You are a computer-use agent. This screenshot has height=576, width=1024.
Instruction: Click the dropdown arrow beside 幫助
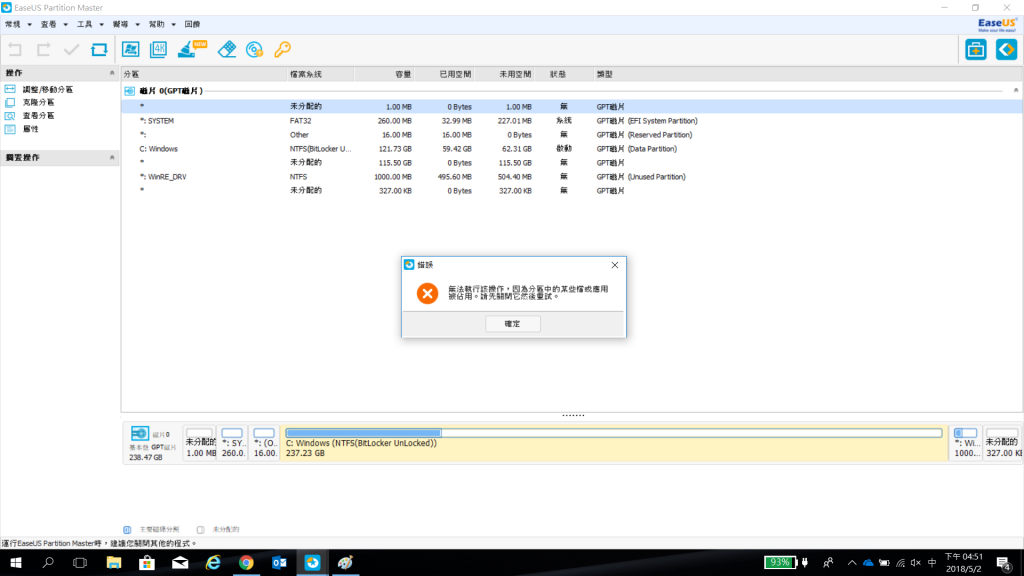(173, 25)
